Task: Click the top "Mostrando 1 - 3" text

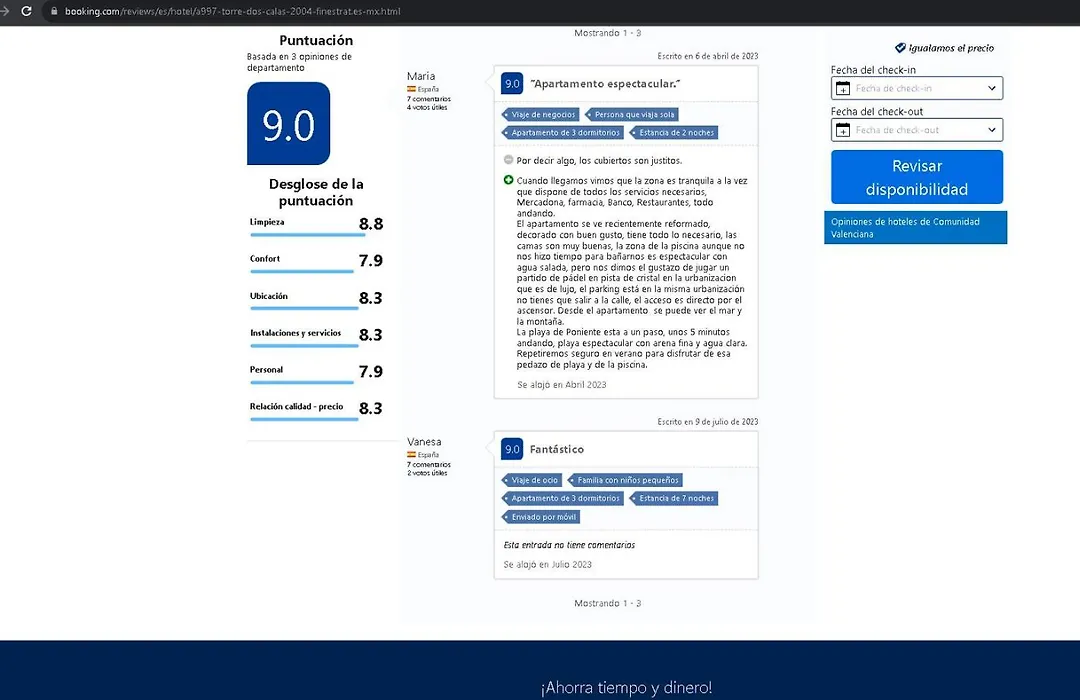Action: pyautogui.click(x=608, y=32)
